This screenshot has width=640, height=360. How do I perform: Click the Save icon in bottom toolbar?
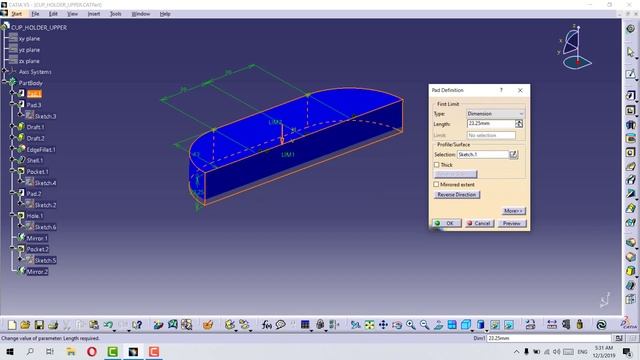39,325
